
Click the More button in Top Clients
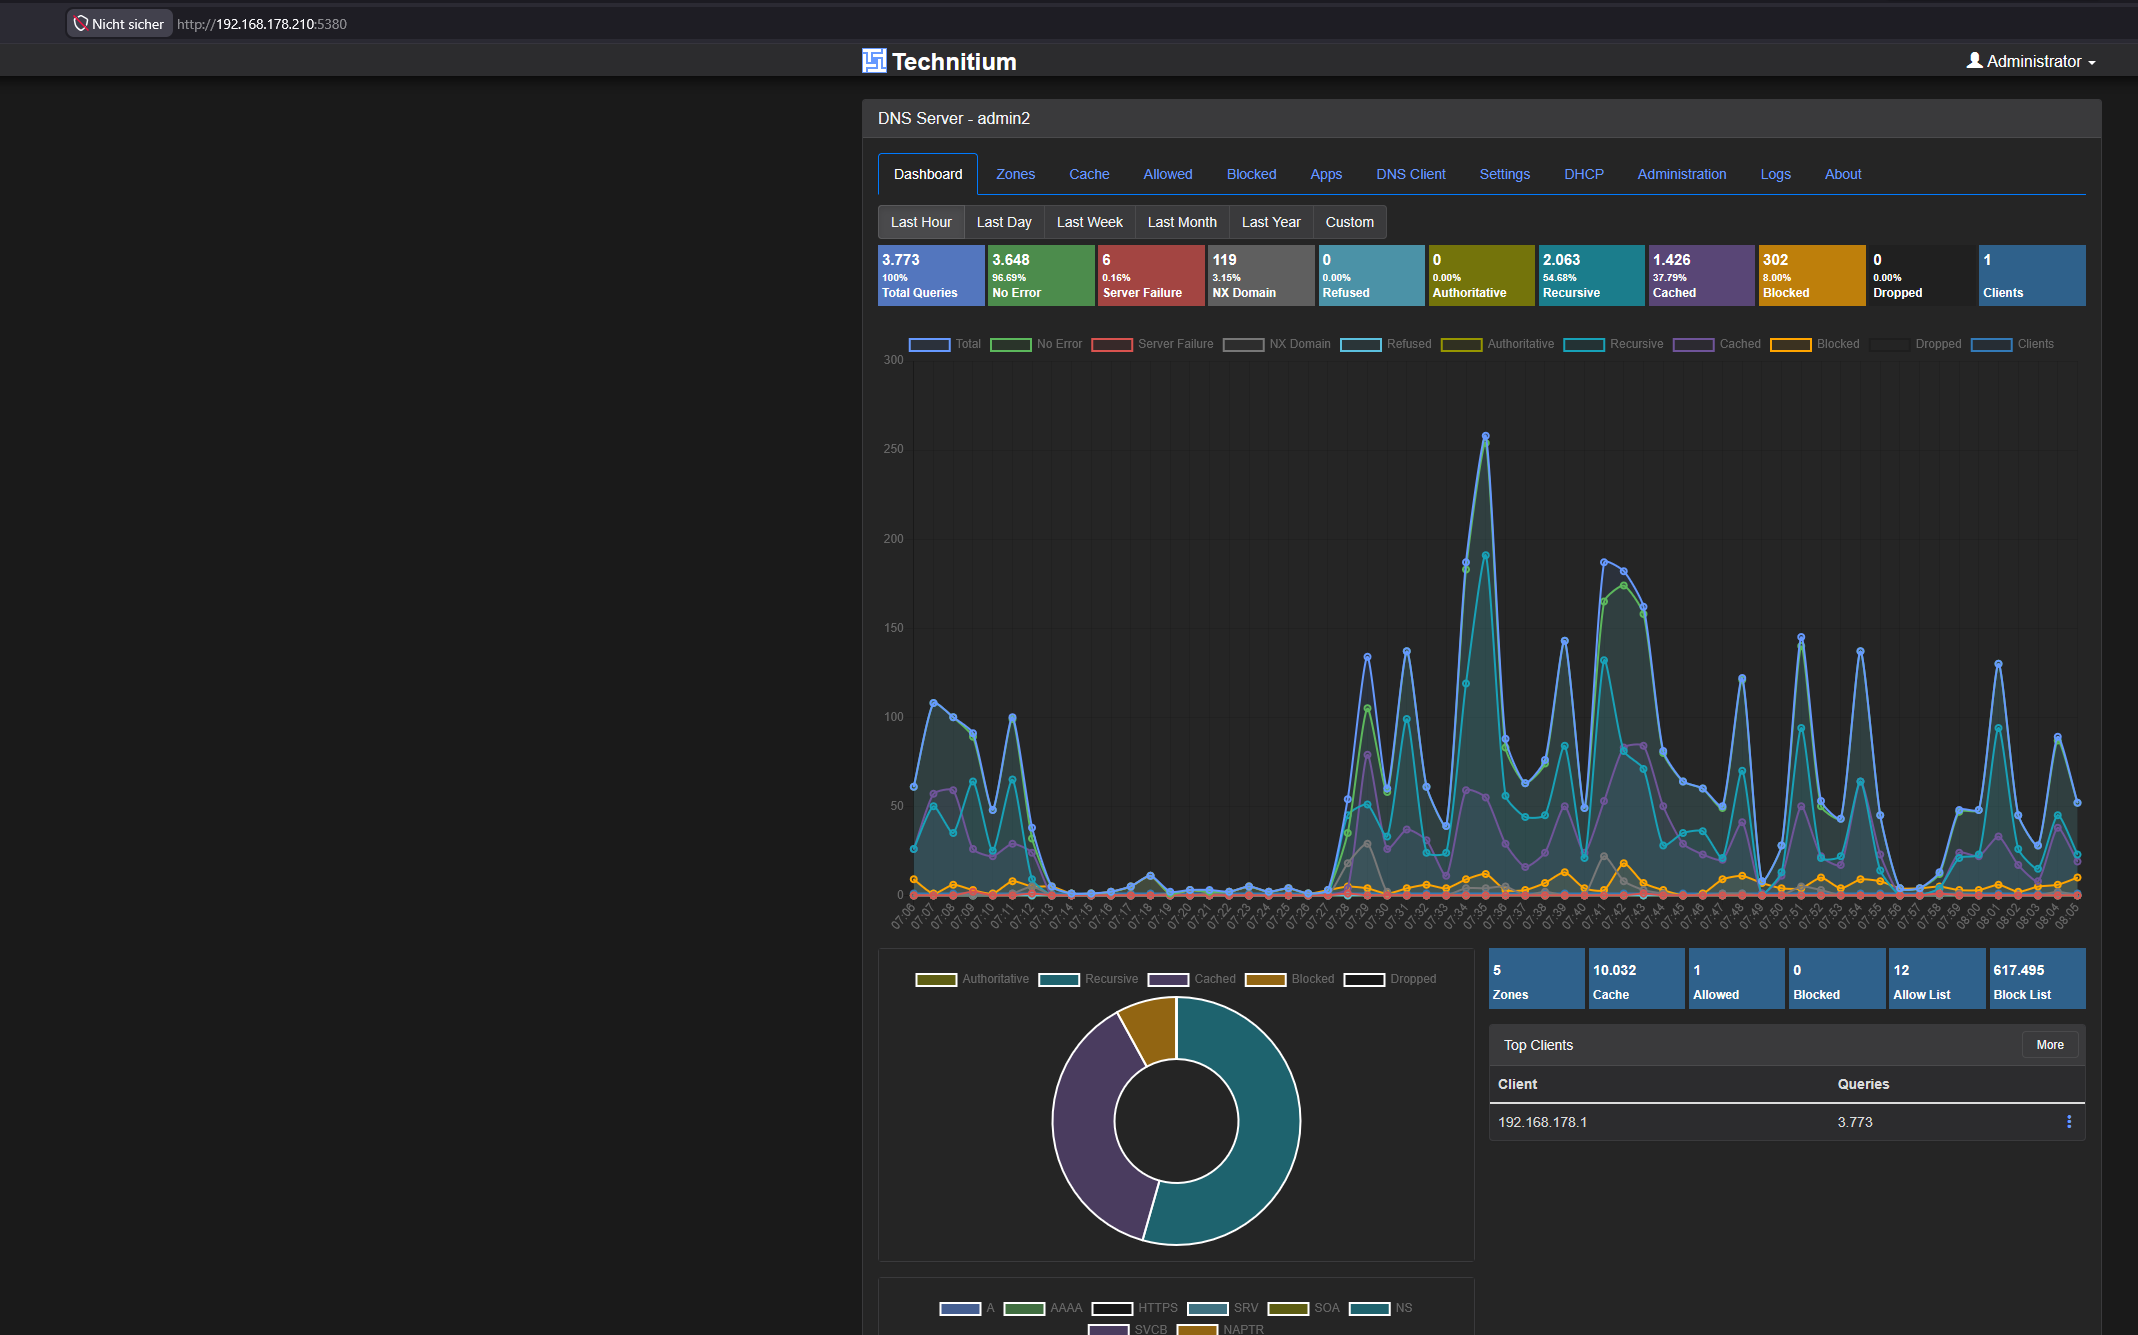pos(2050,1045)
